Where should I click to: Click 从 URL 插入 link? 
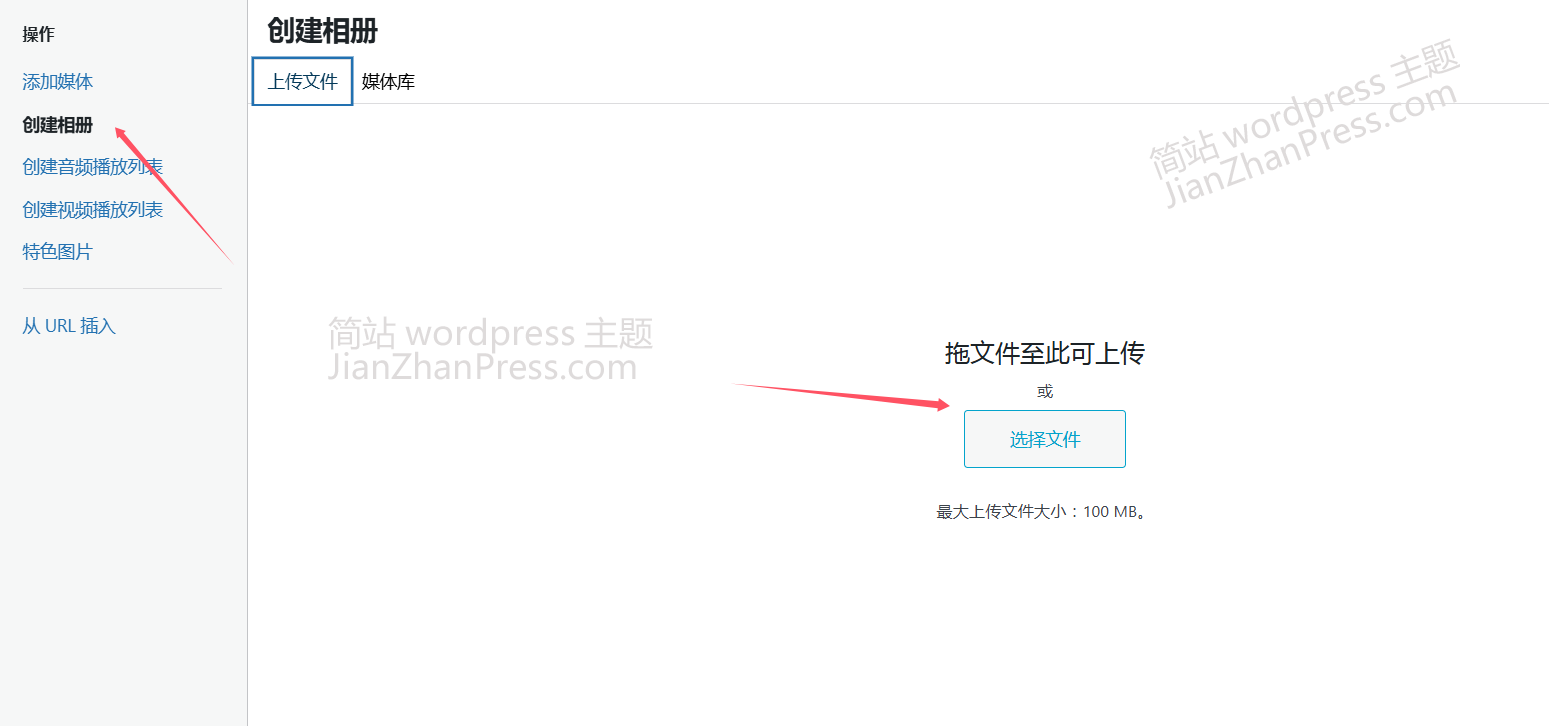[x=69, y=326]
